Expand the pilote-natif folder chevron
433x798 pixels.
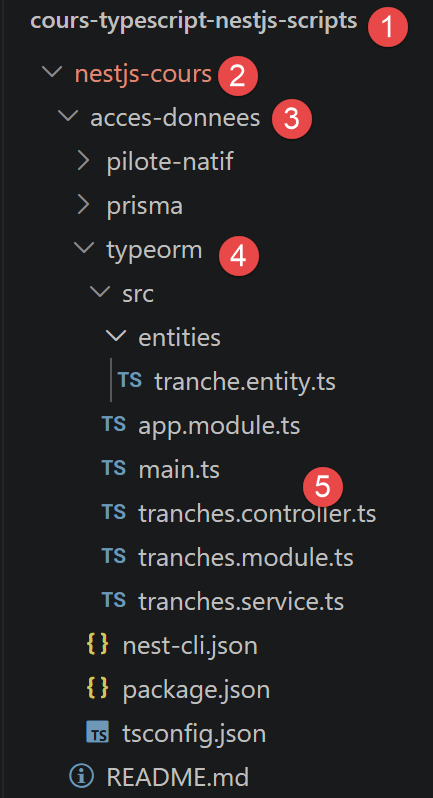(83, 161)
